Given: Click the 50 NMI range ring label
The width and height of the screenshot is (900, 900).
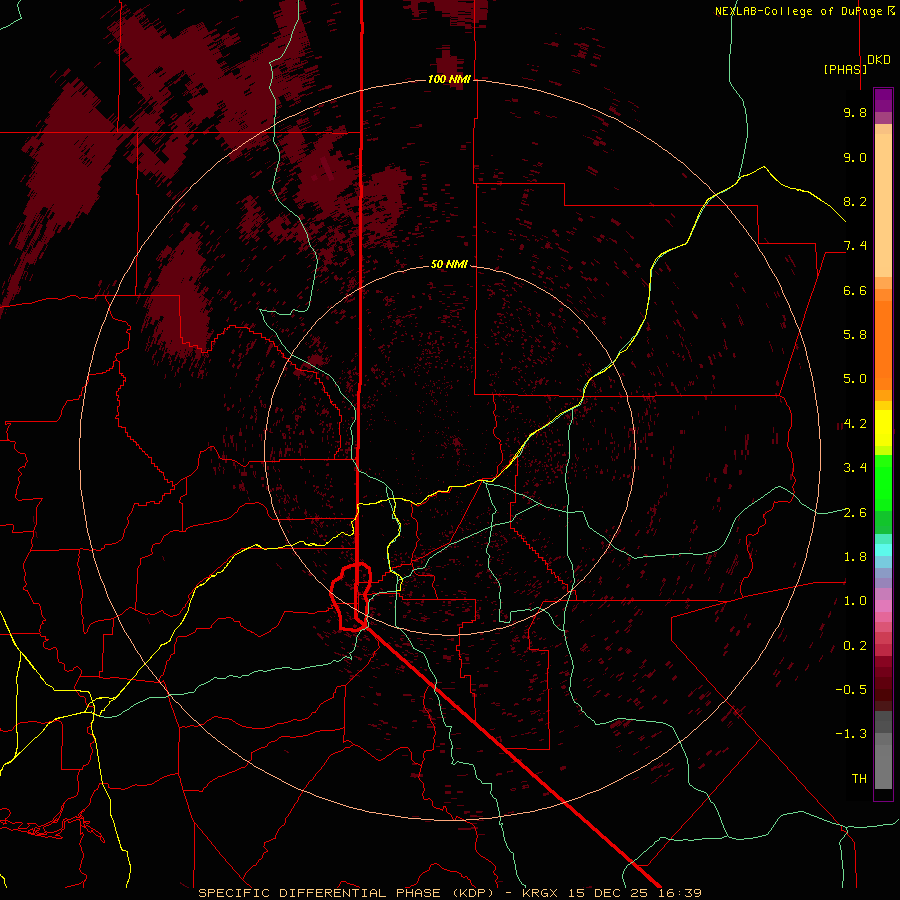Looking at the screenshot, I should pyautogui.click(x=449, y=264).
